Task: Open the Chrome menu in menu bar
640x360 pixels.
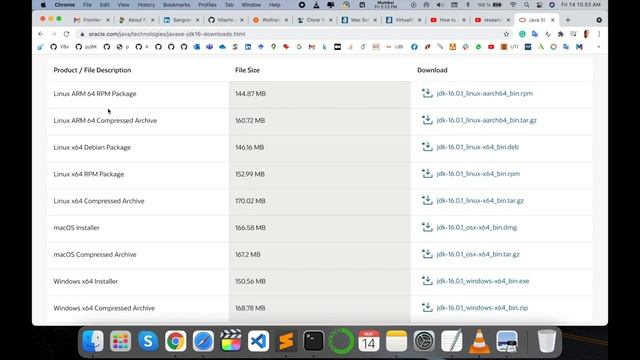Action: 65,5
